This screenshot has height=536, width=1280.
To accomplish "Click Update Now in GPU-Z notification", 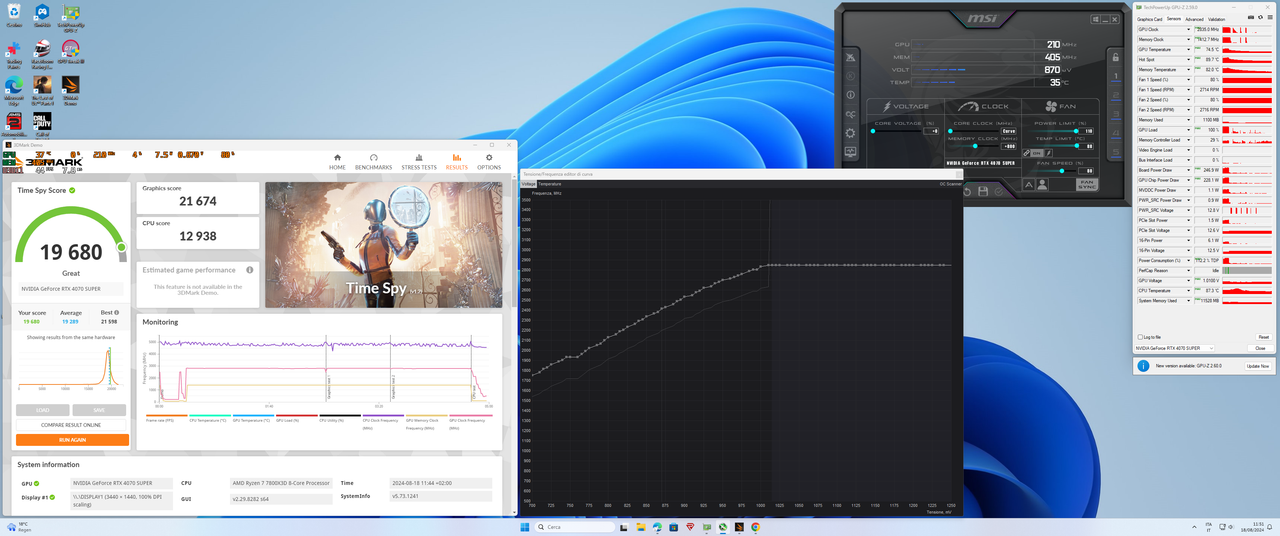I will tap(1257, 366).
